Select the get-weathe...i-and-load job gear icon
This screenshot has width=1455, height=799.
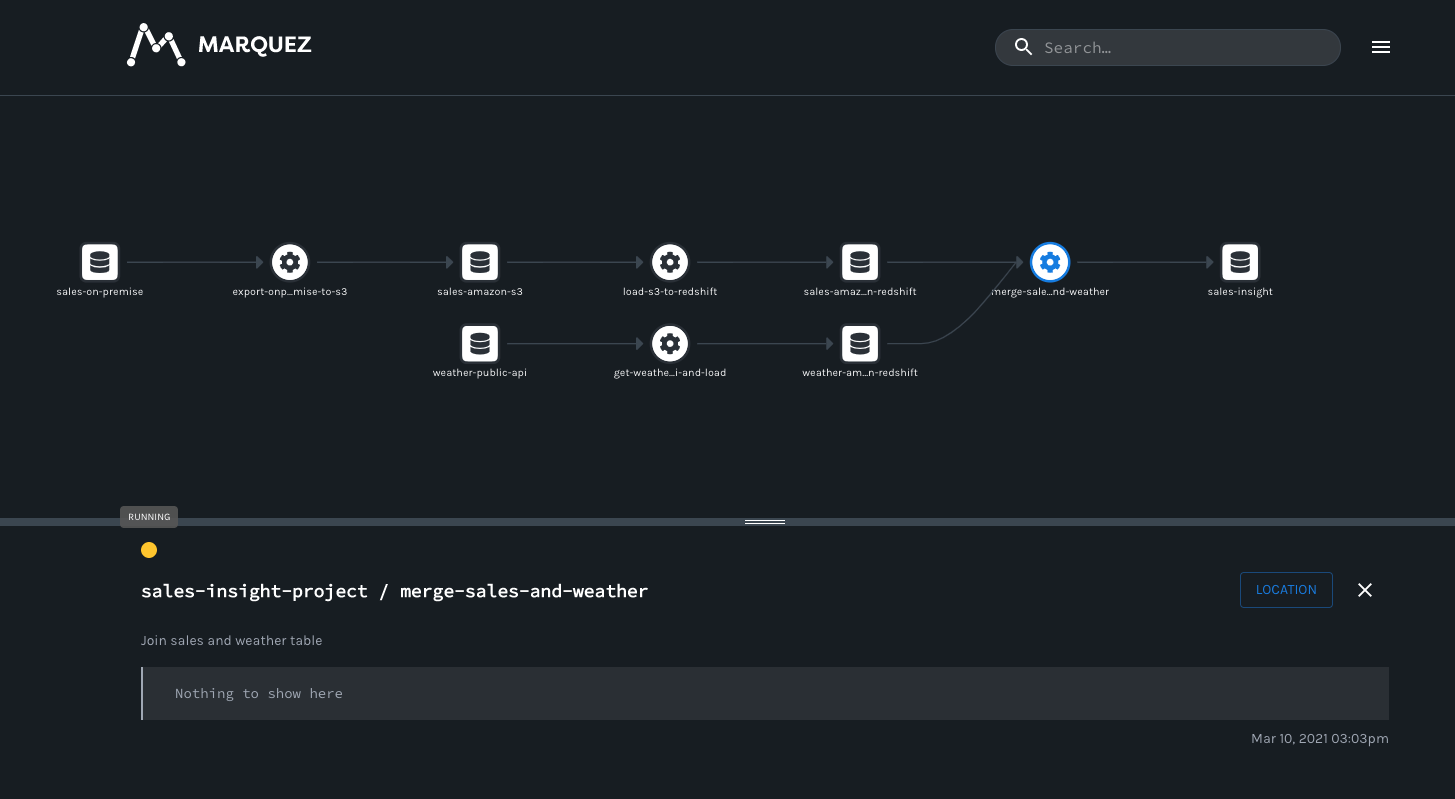click(669, 343)
